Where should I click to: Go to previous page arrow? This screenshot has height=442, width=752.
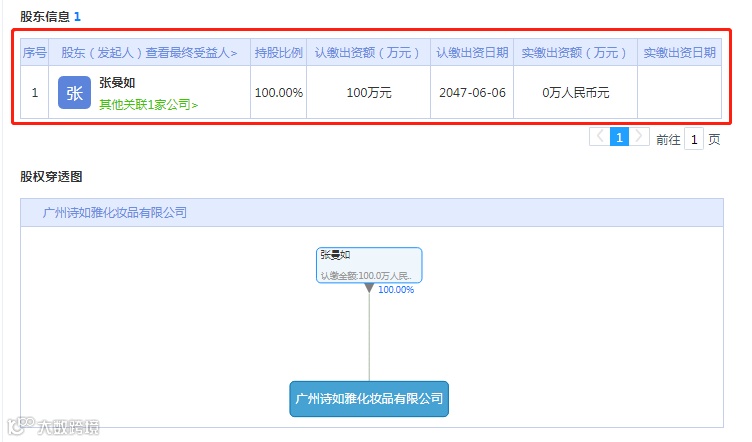coord(599,137)
